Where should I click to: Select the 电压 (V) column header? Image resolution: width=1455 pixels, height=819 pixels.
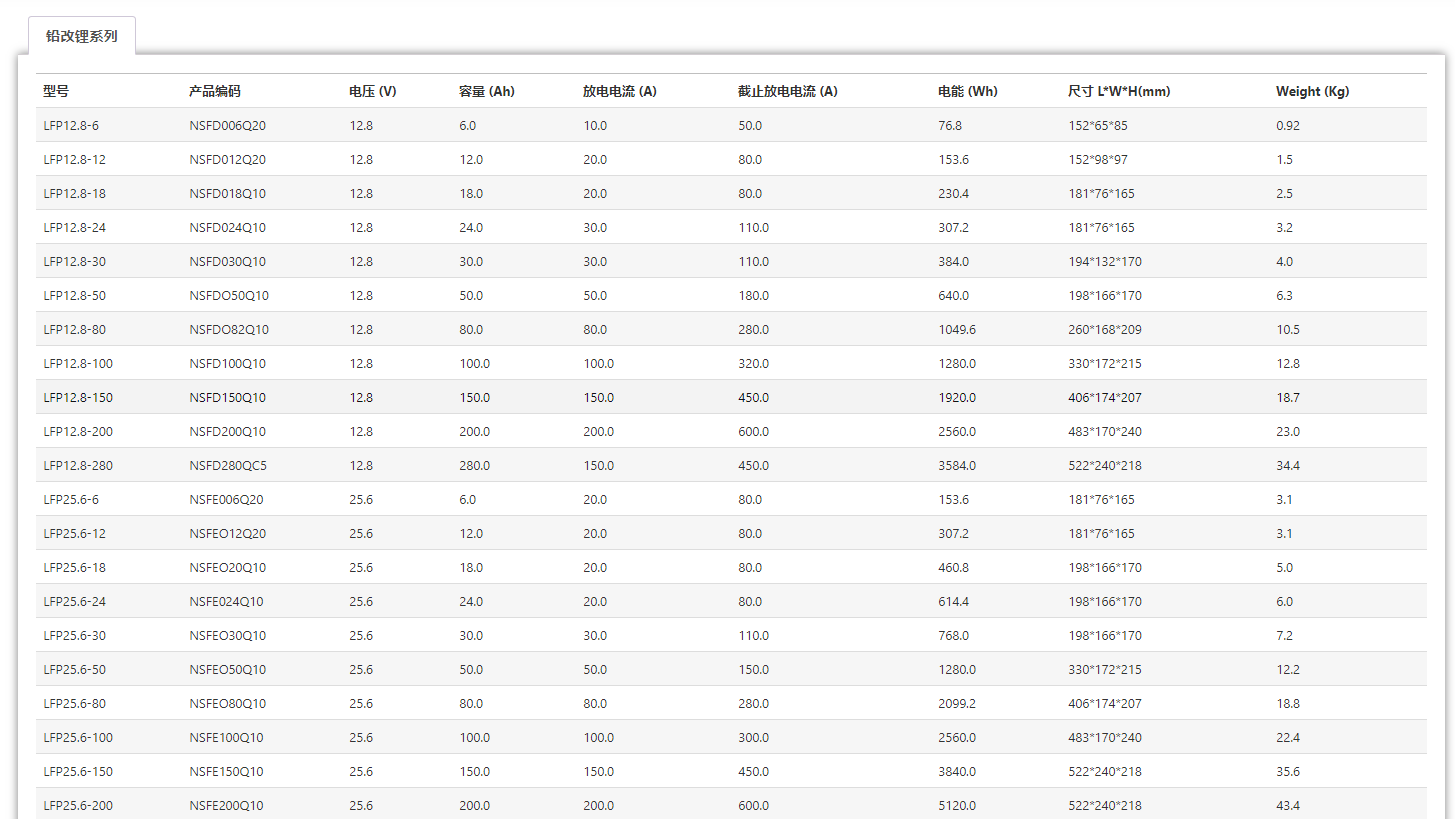coord(373,91)
